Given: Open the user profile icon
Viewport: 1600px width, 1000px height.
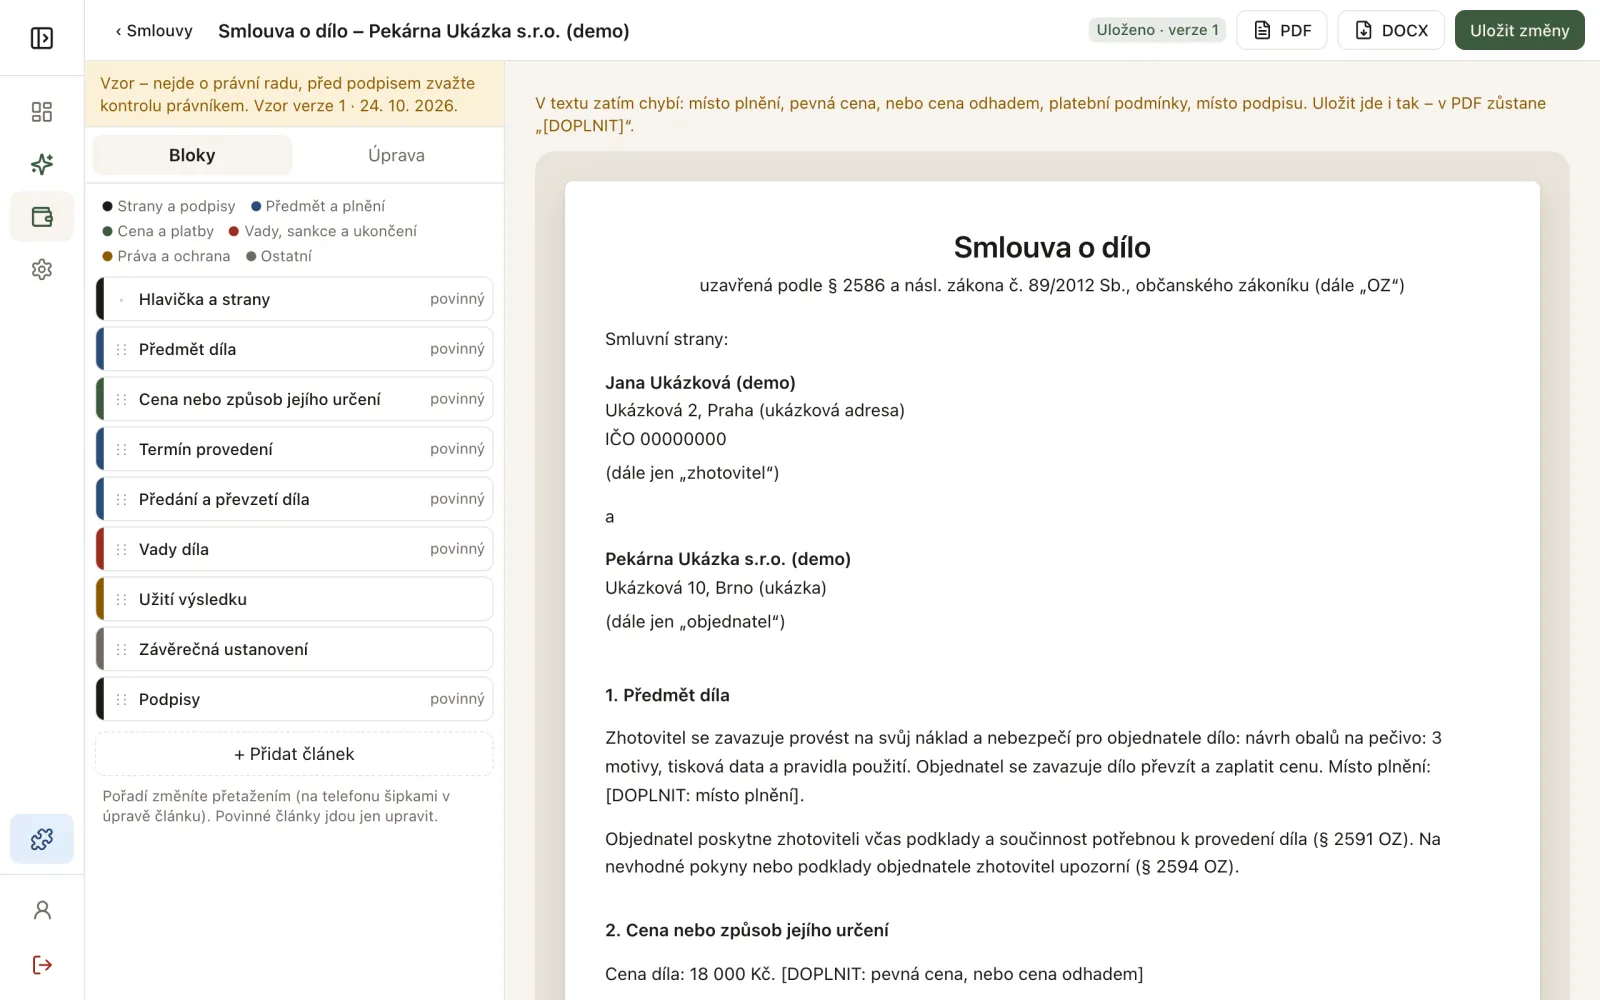Looking at the screenshot, I should [42, 910].
